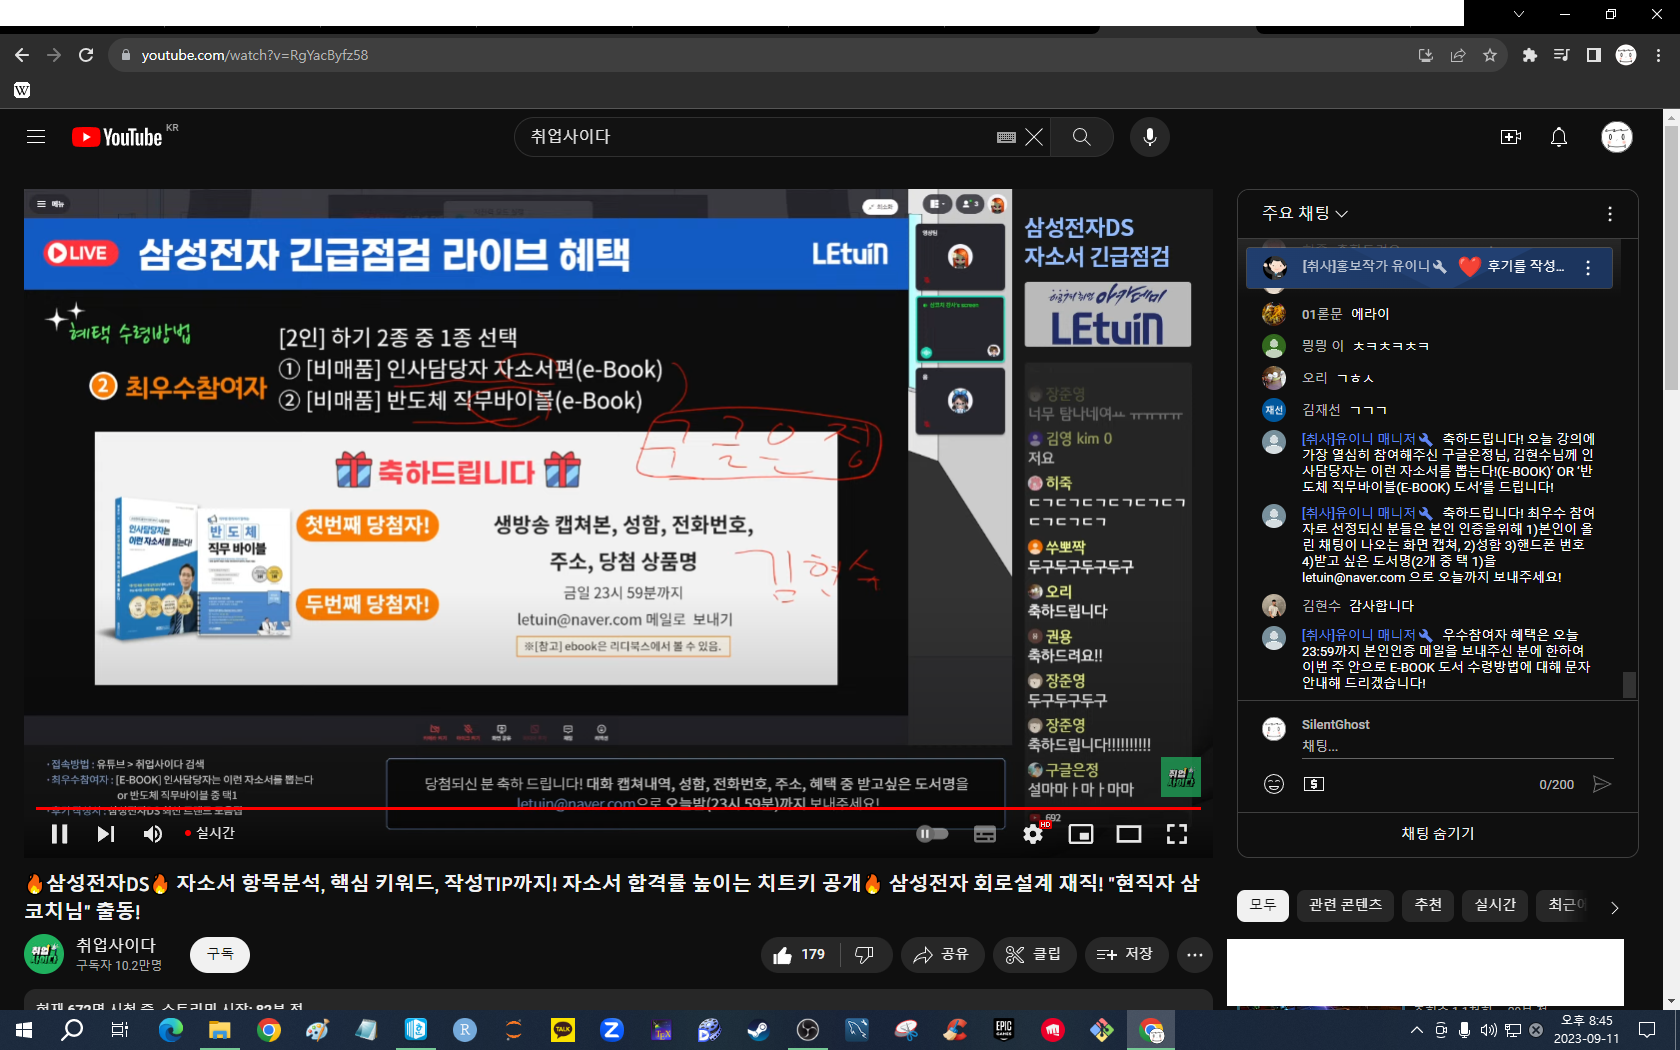Image resolution: width=1680 pixels, height=1050 pixels.
Task: Open the Super Chat dollar icon
Action: [1314, 784]
